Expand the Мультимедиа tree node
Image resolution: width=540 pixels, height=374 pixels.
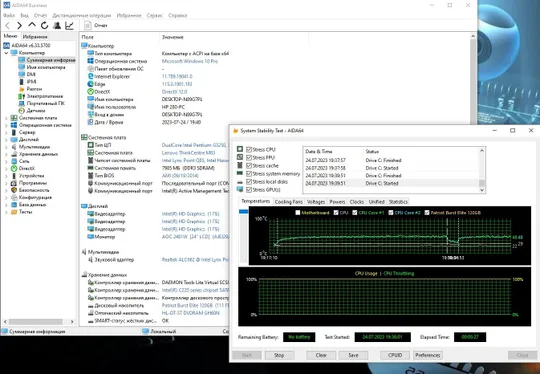pyautogui.click(x=6, y=147)
